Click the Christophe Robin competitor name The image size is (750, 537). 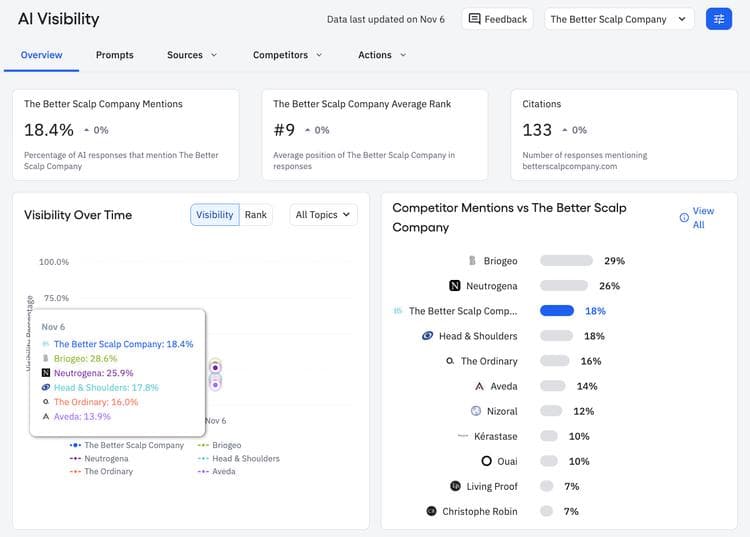click(x=480, y=511)
